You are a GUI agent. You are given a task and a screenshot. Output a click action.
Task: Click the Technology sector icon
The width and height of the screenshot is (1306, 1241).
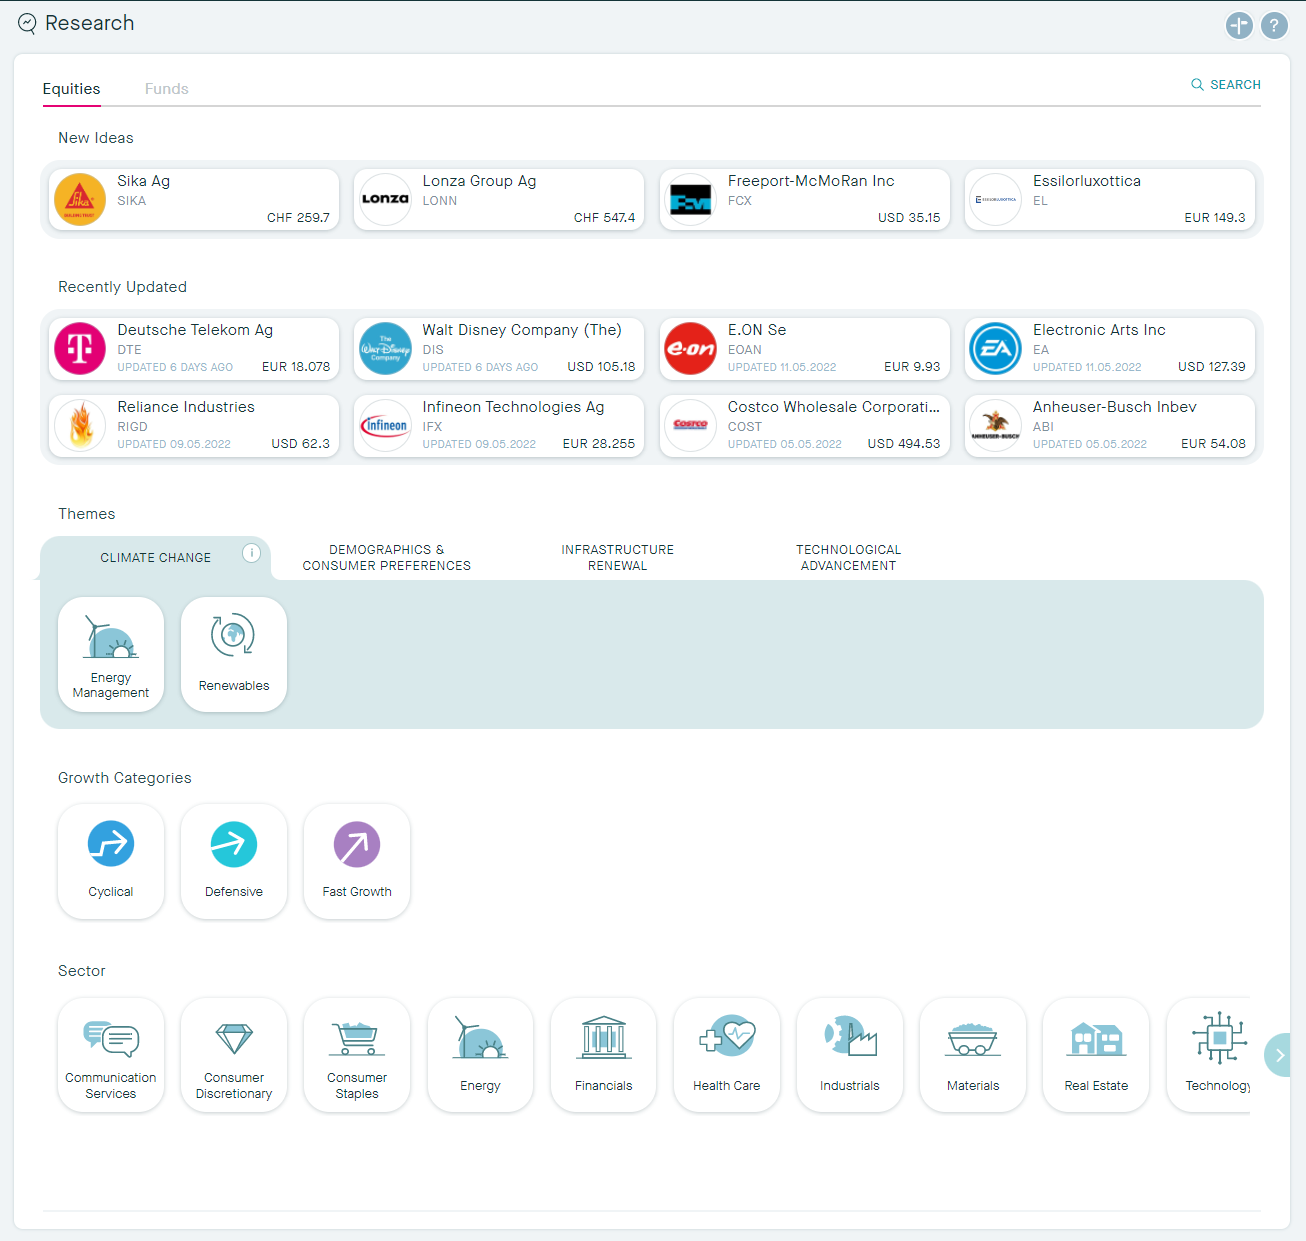1219,1054
